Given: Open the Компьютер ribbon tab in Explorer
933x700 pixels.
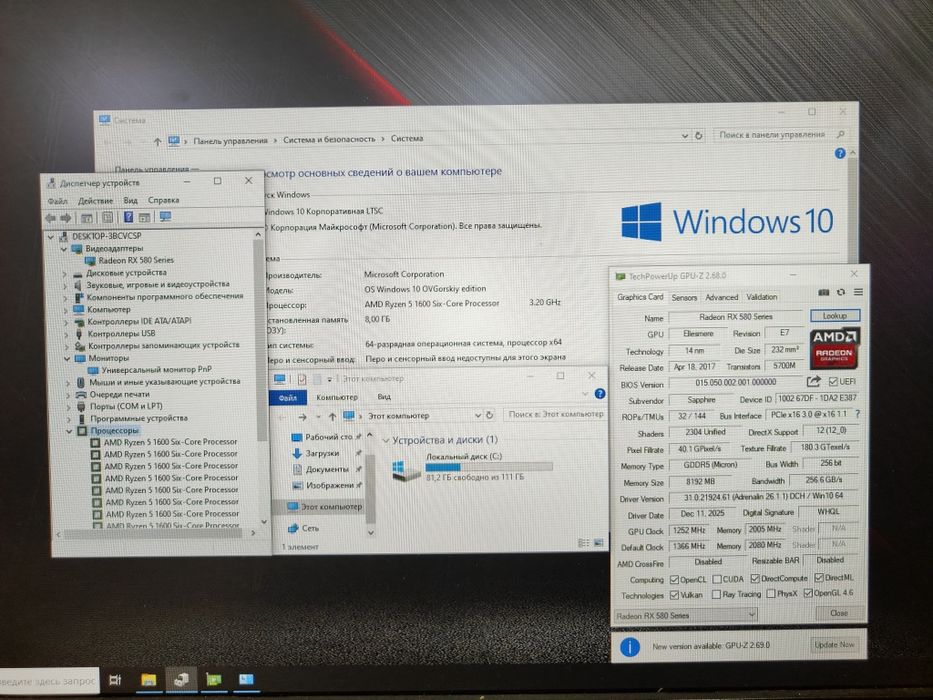Looking at the screenshot, I should pos(337,397).
